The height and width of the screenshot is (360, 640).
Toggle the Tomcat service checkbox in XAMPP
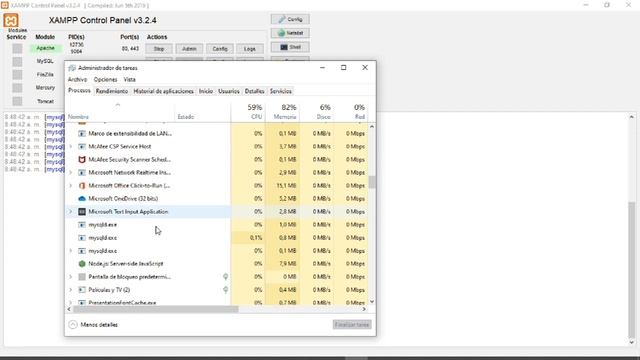(17, 101)
